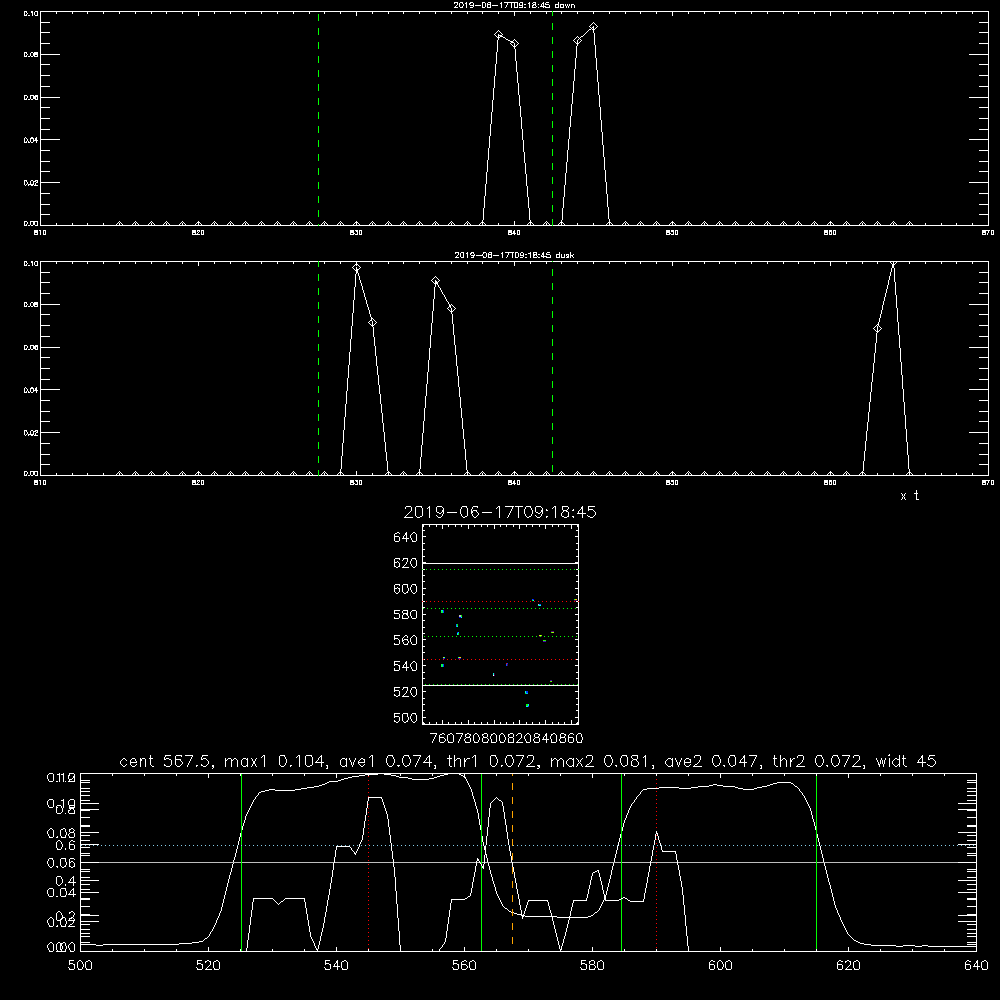Click the "620" y-axis label on scatter plot
This screenshot has width=1000, height=1000.
[x=406, y=563]
